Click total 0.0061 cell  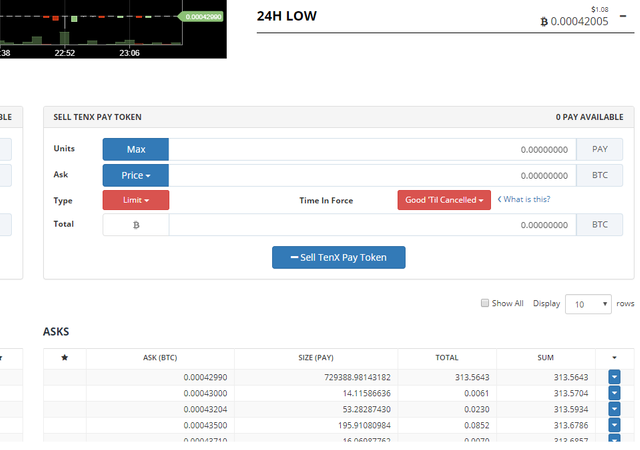(x=476, y=393)
